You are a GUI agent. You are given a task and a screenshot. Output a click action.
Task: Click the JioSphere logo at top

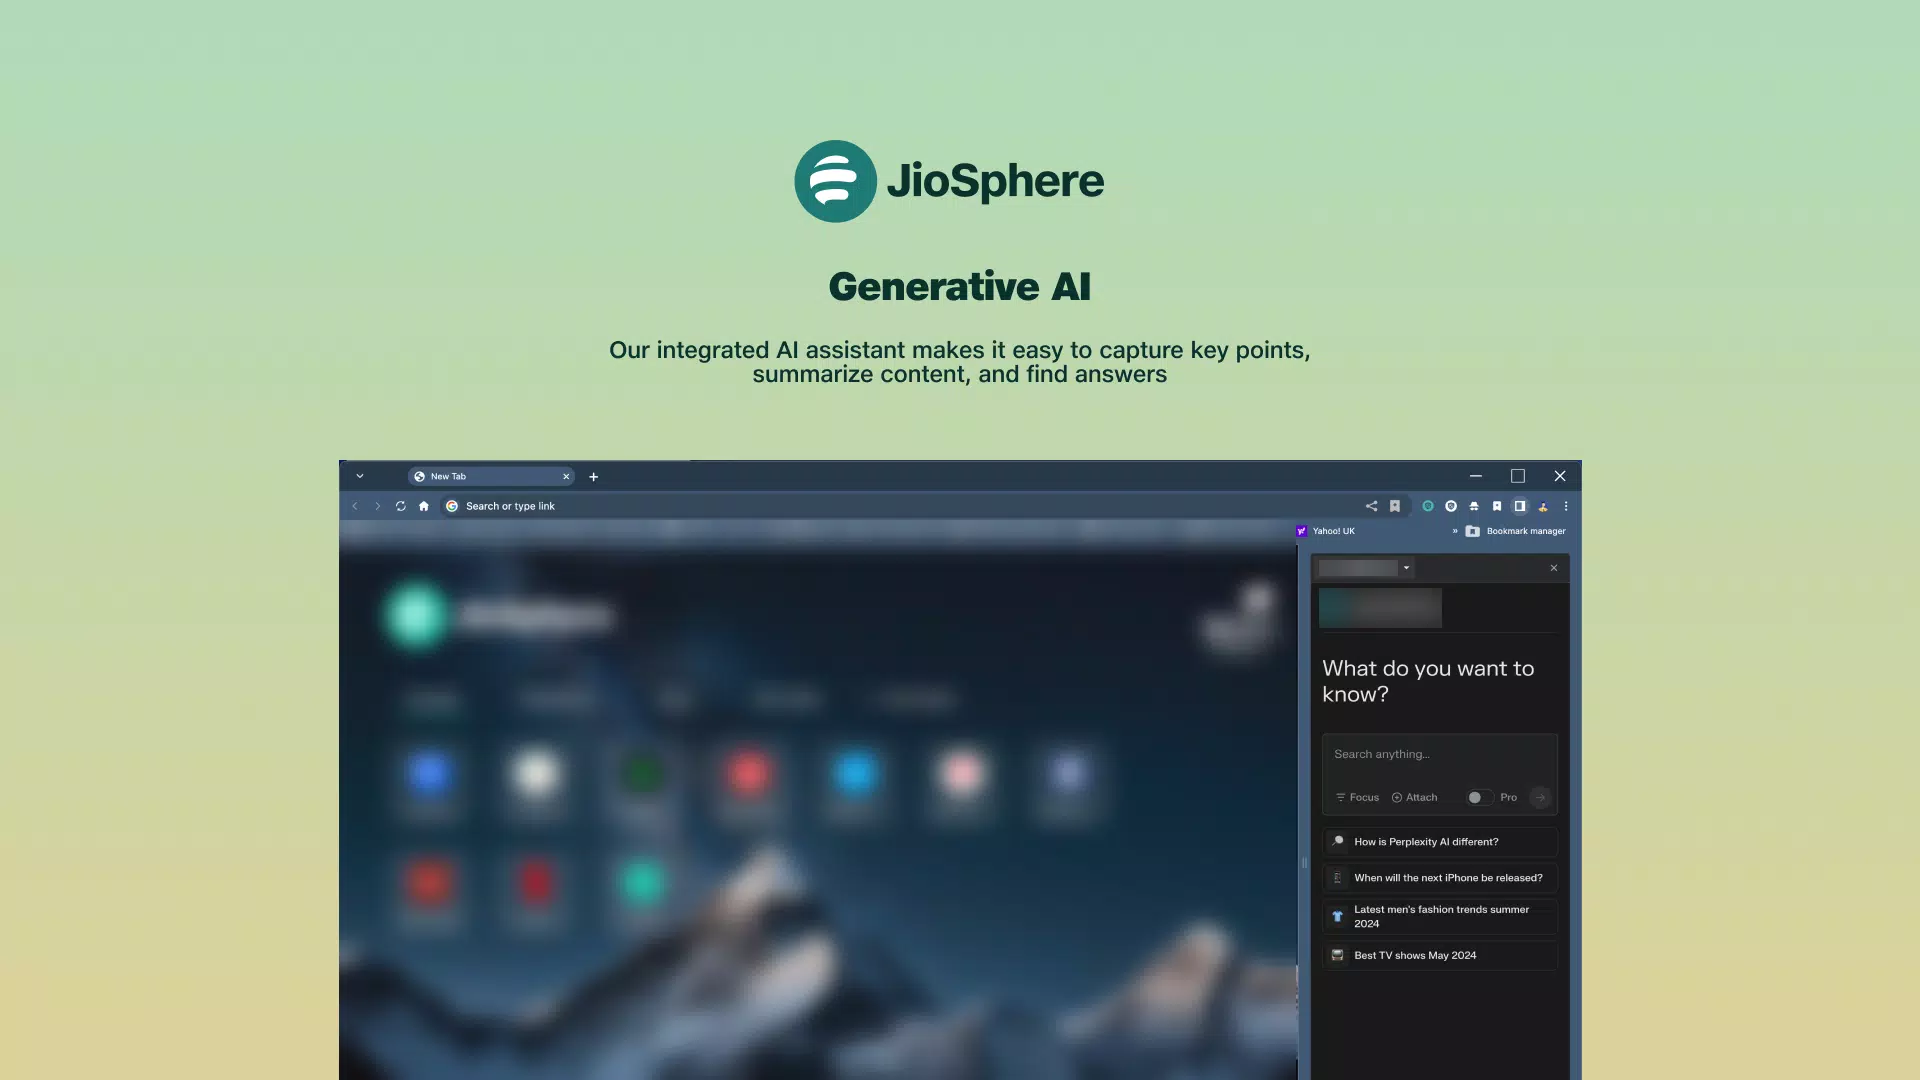tap(949, 181)
